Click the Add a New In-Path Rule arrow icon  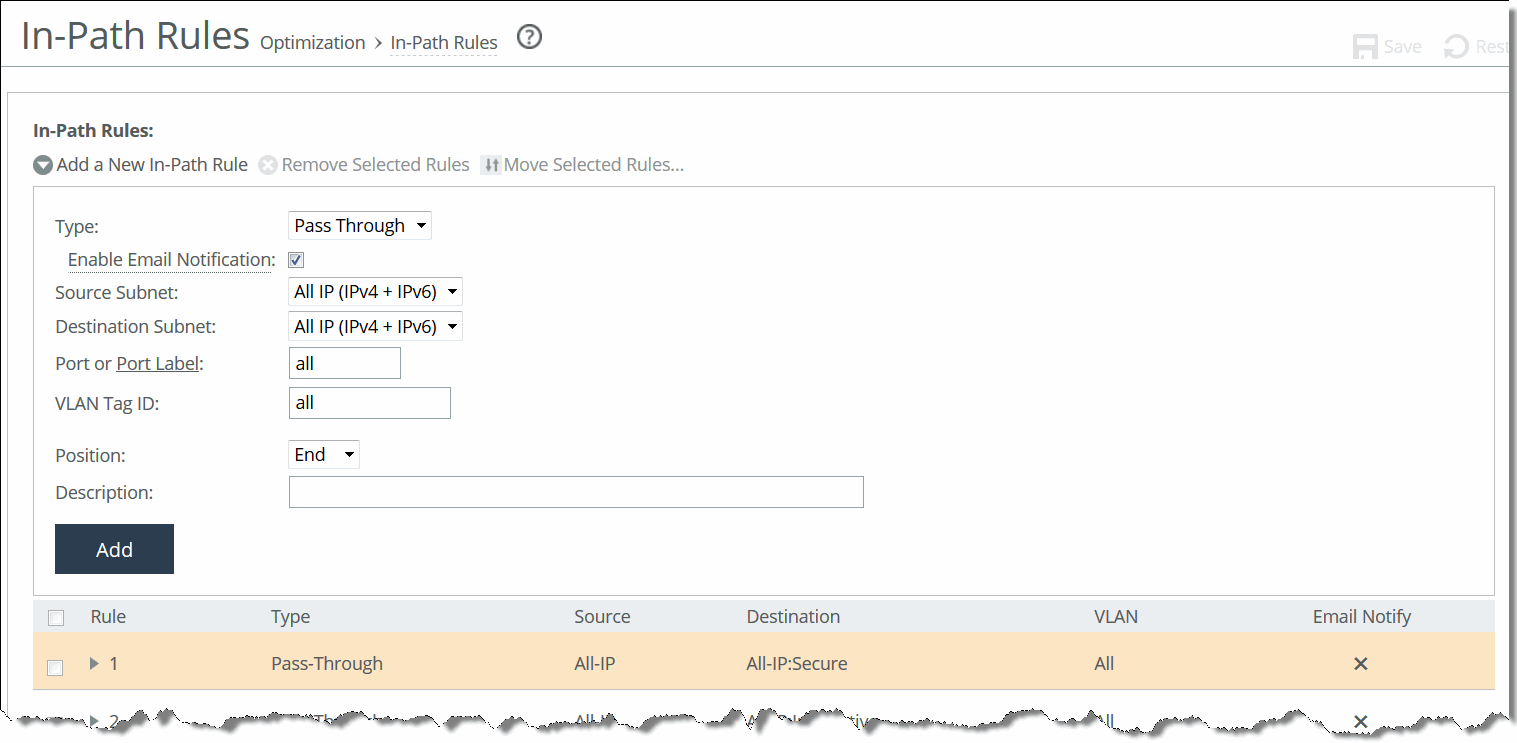42,164
